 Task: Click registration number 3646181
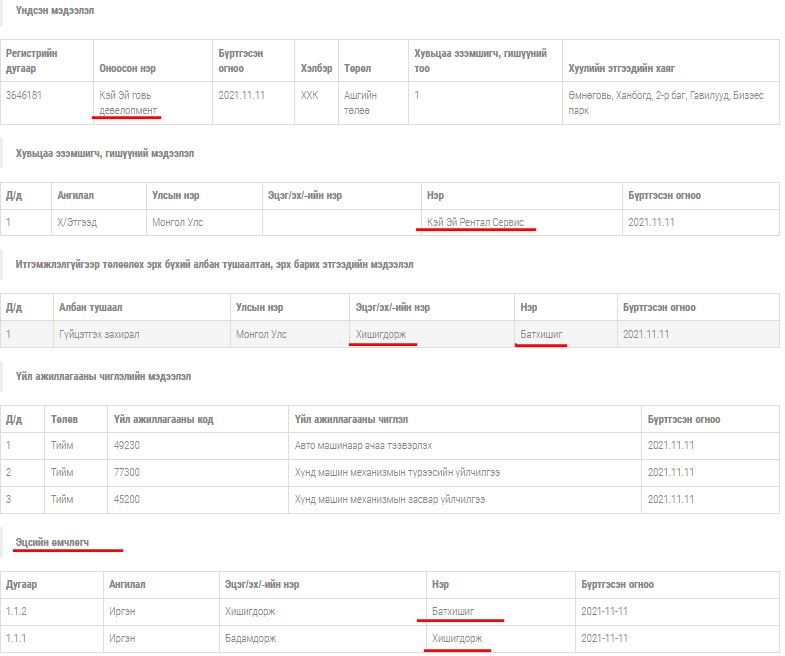click(x=24, y=95)
